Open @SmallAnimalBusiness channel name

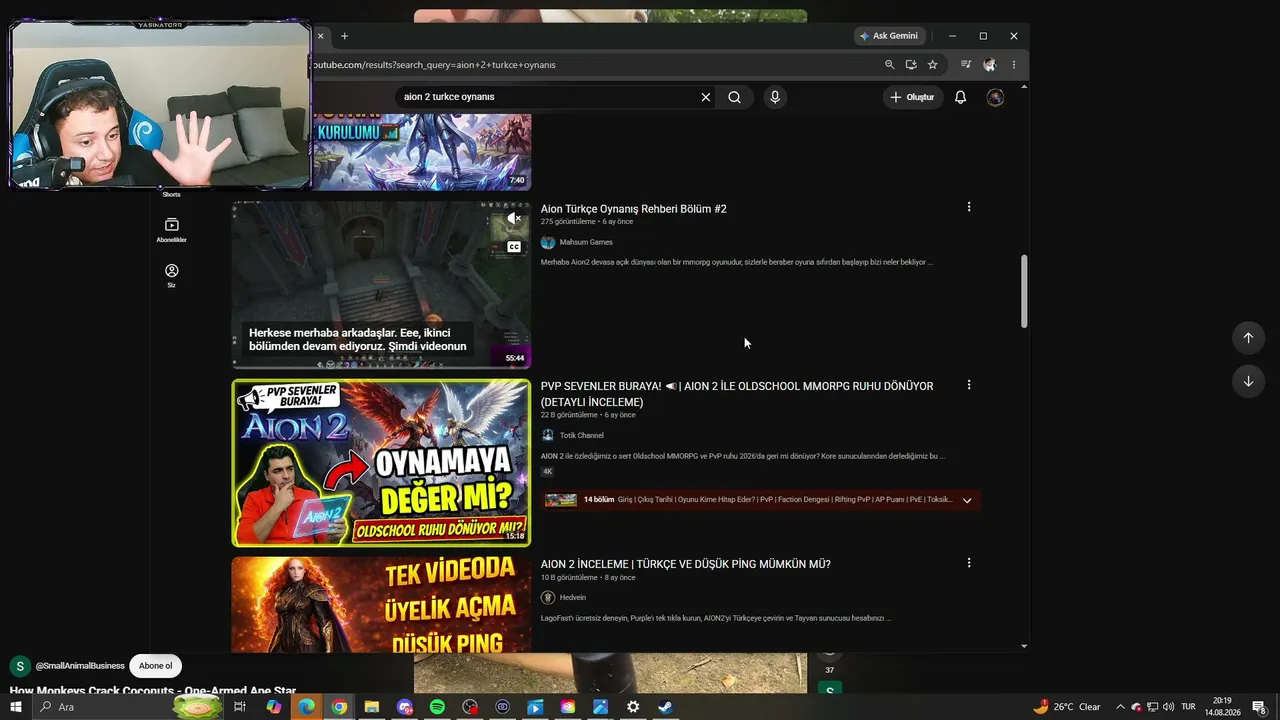[x=80, y=666]
